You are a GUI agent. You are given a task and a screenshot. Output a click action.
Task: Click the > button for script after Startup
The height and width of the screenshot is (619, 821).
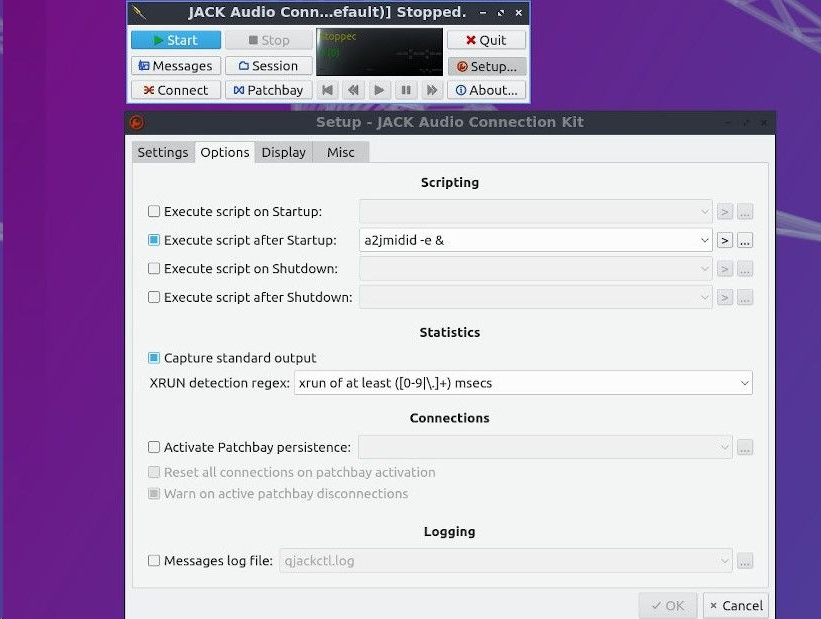725,240
